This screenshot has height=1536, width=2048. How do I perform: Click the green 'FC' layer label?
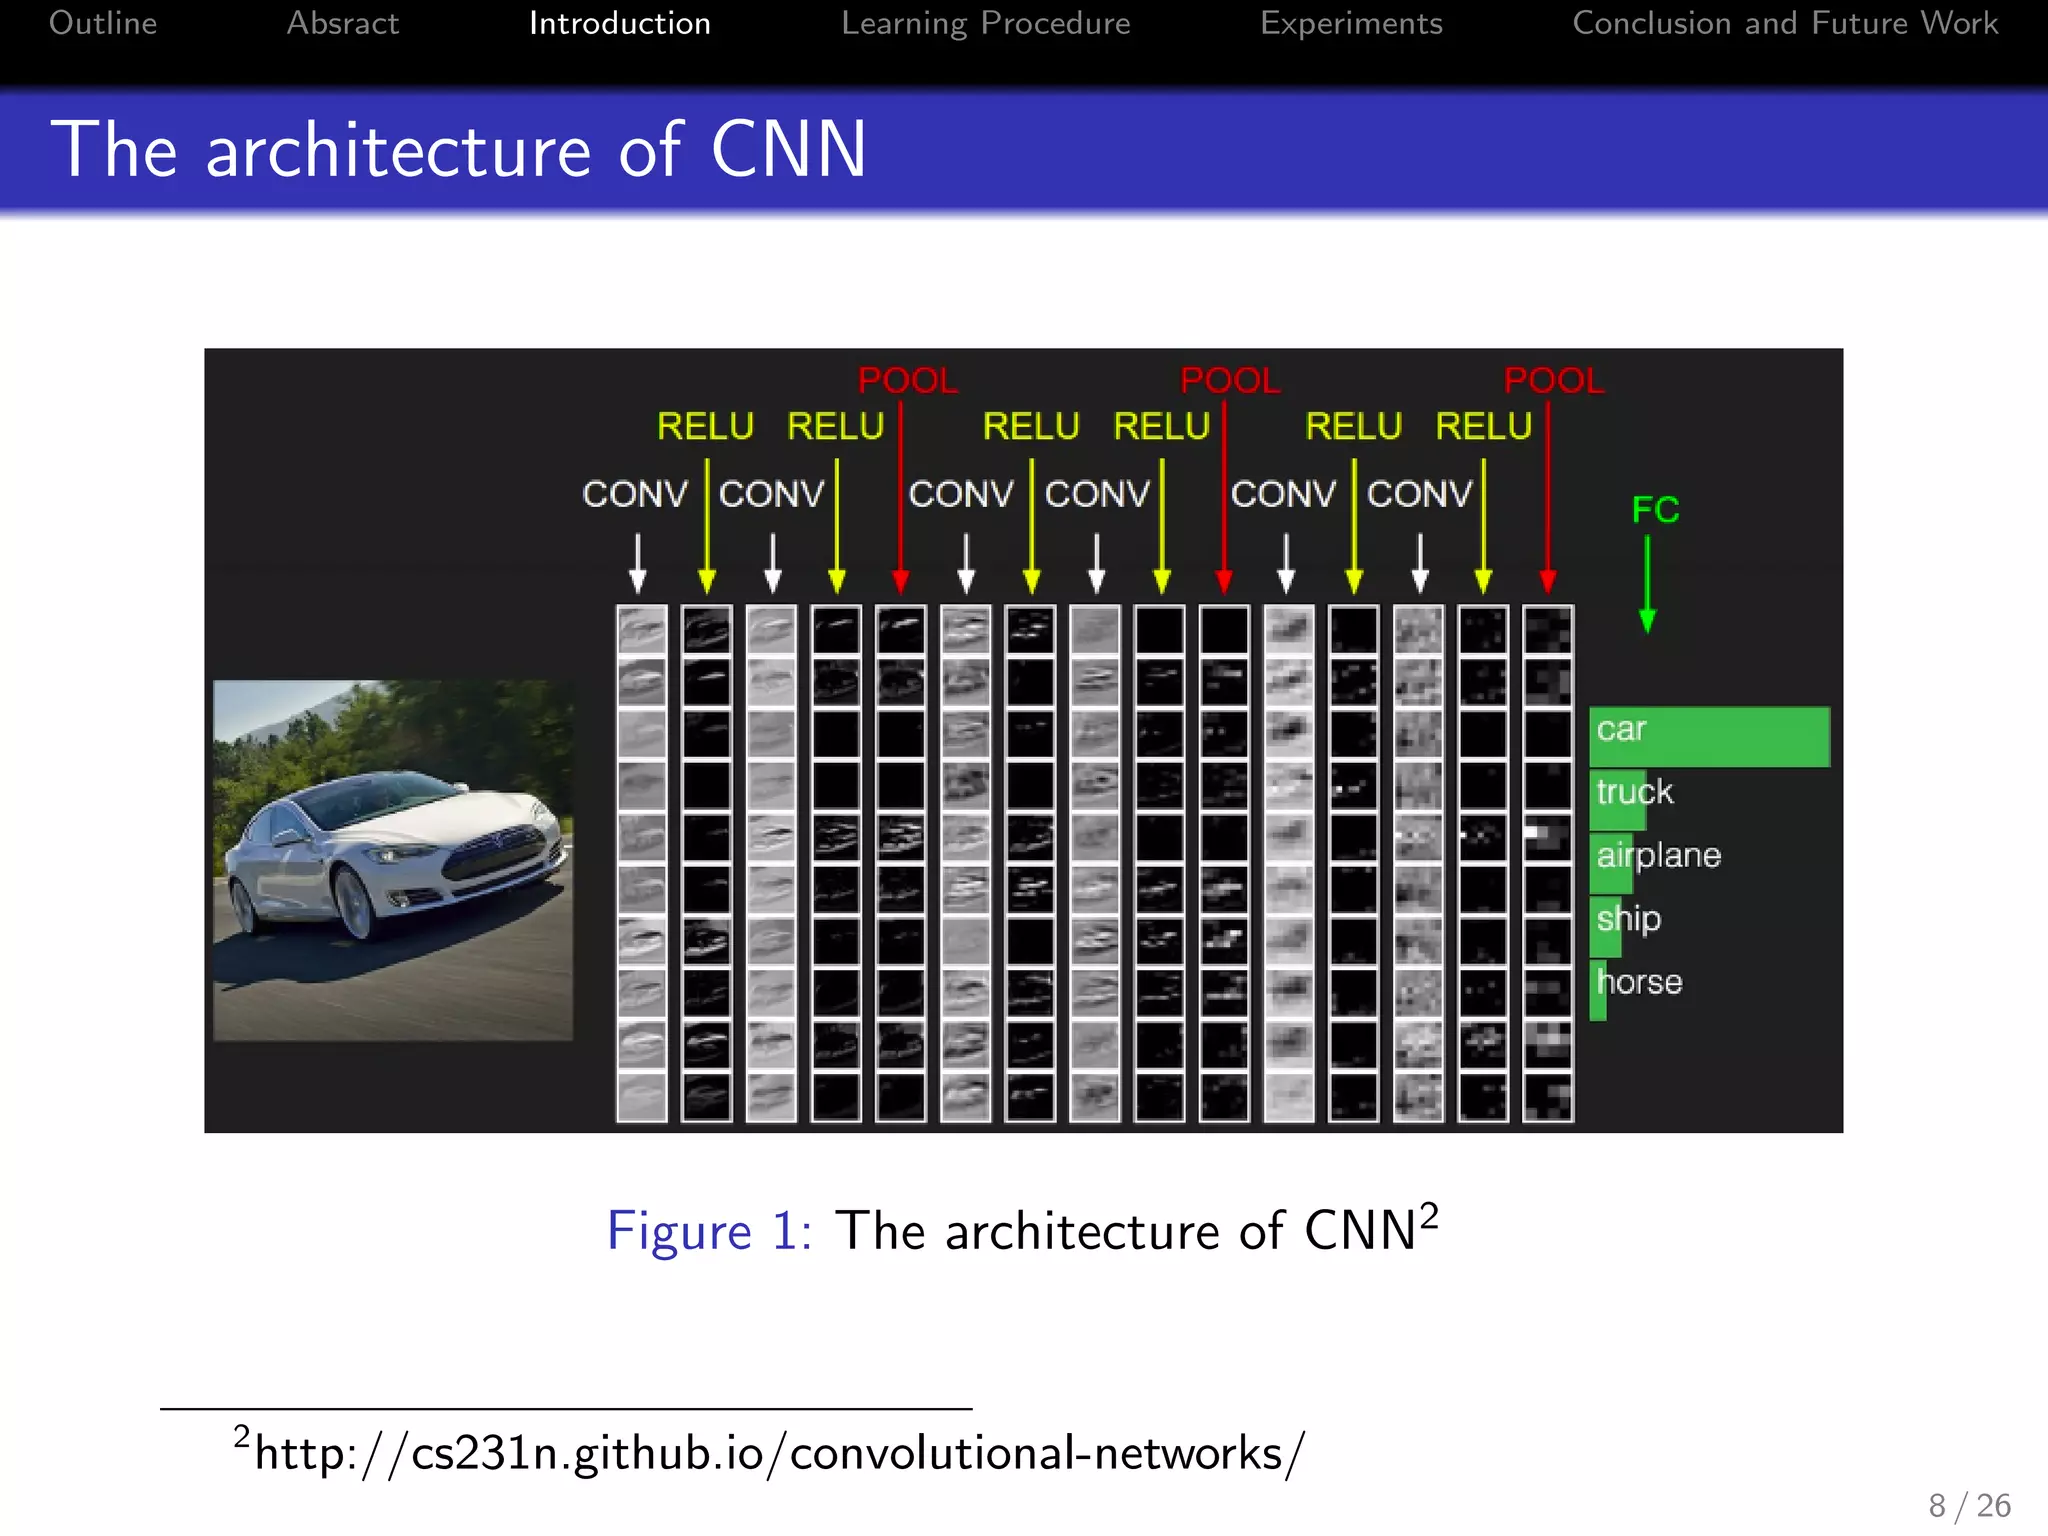tap(1655, 510)
